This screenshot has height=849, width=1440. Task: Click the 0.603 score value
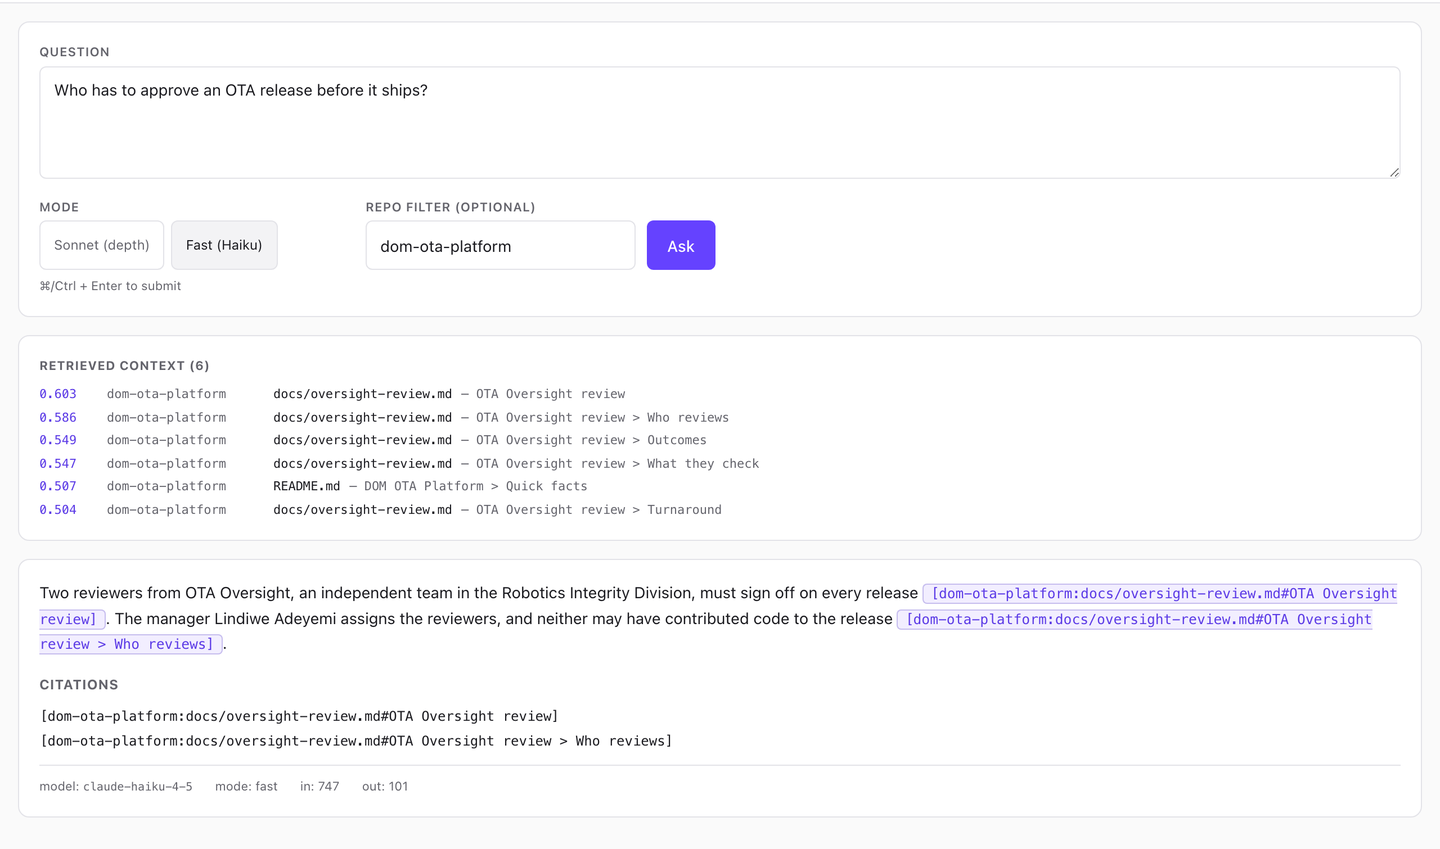58,394
